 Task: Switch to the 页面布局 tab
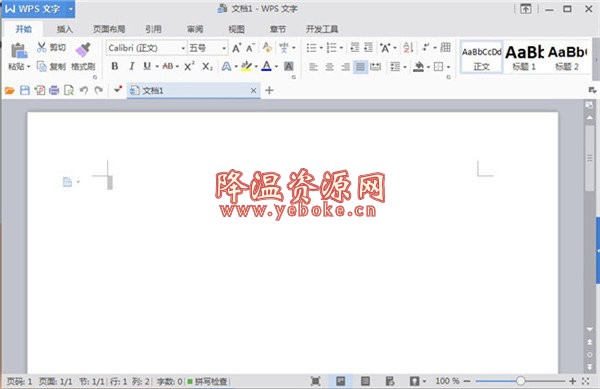(x=109, y=29)
